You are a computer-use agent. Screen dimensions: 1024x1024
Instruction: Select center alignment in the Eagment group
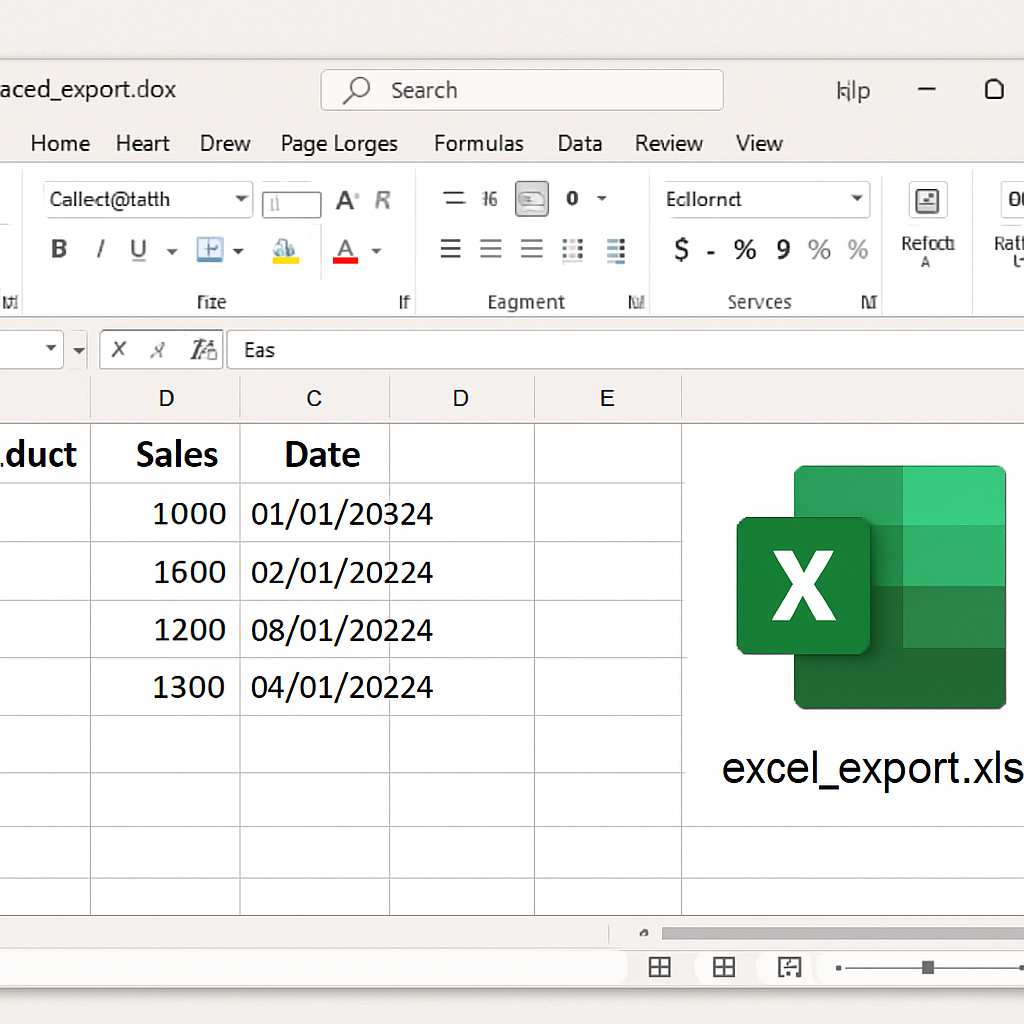(x=490, y=249)
